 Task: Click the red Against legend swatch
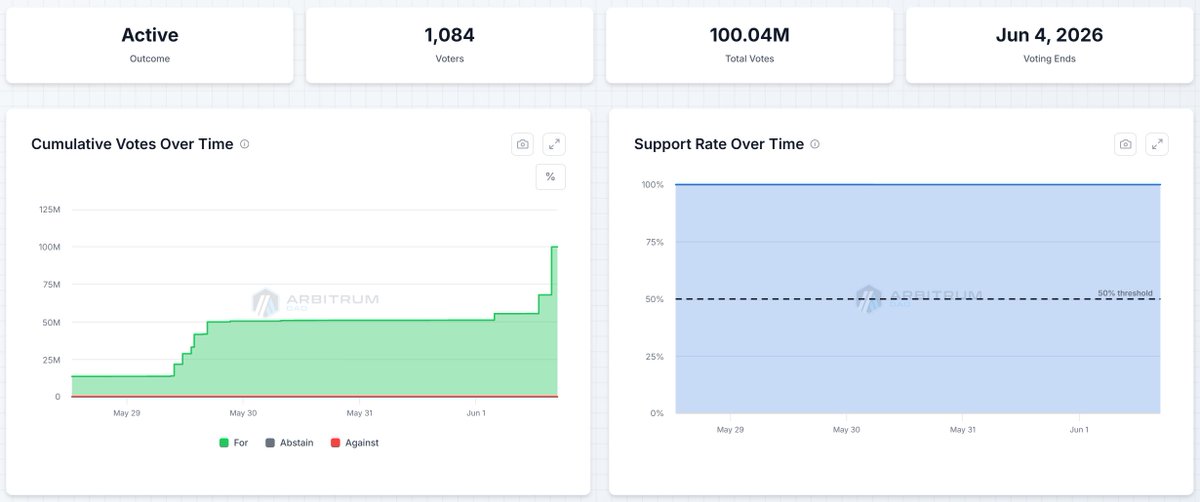pyautogui.click(x=335, y=442)
